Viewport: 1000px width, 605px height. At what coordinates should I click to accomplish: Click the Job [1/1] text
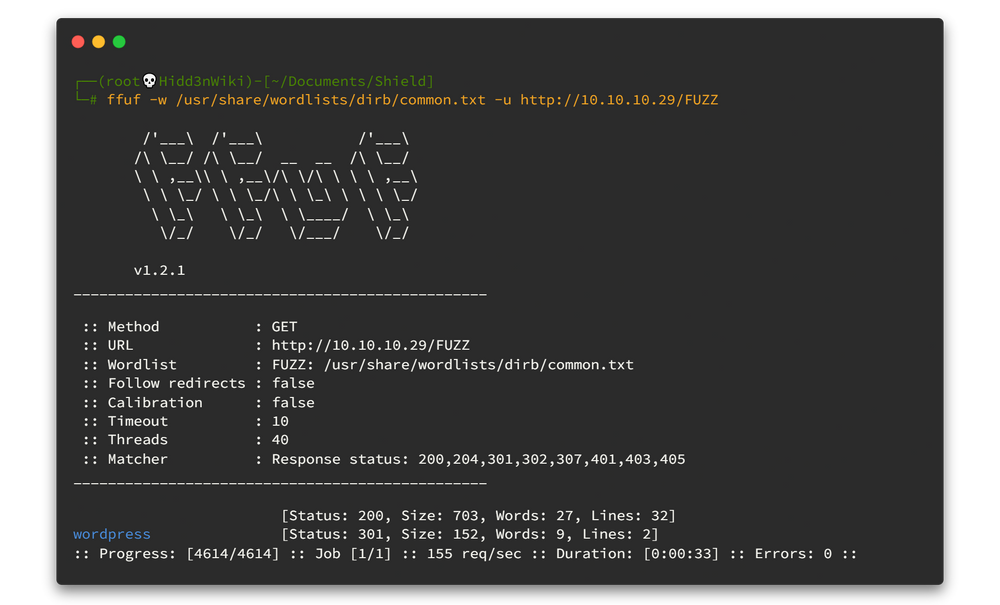[x=353, y=553]
